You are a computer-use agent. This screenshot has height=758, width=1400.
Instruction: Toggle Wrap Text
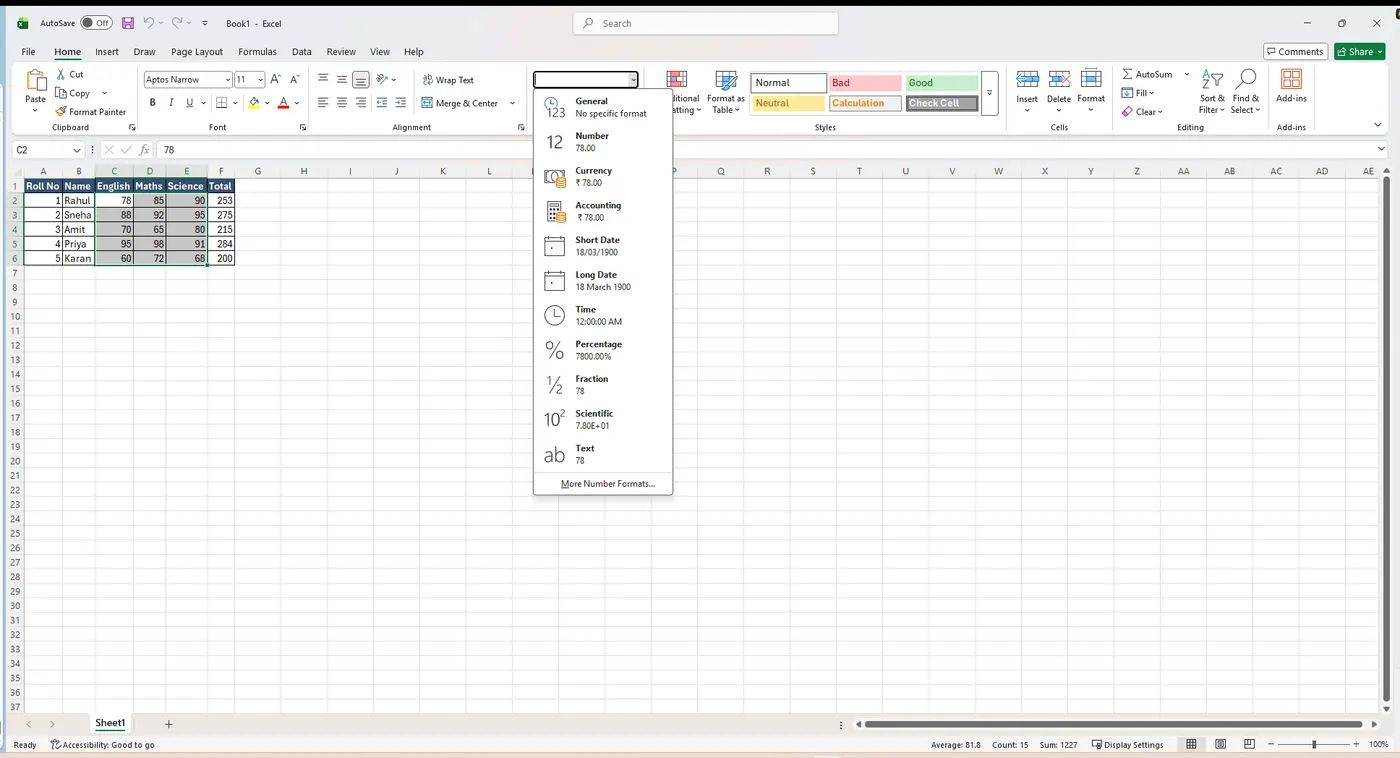tap(448, 80)
